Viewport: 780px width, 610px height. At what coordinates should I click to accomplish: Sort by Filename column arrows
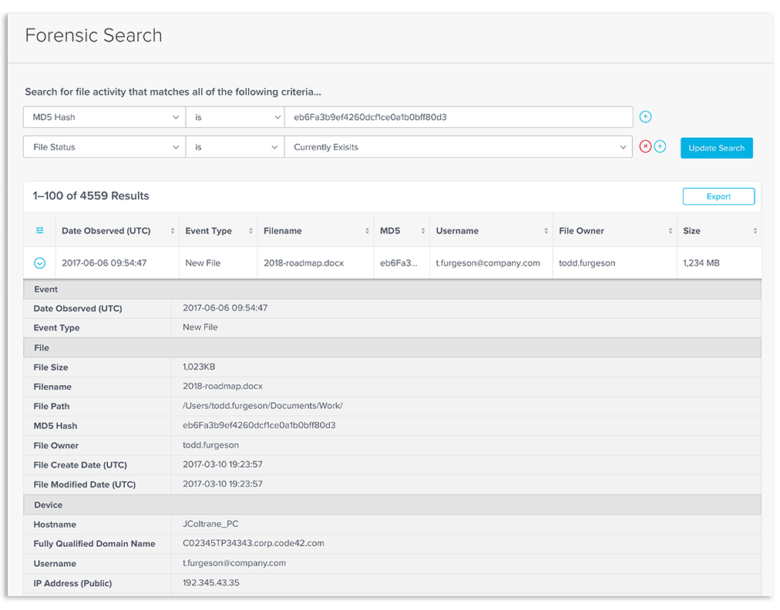[367, 231]
